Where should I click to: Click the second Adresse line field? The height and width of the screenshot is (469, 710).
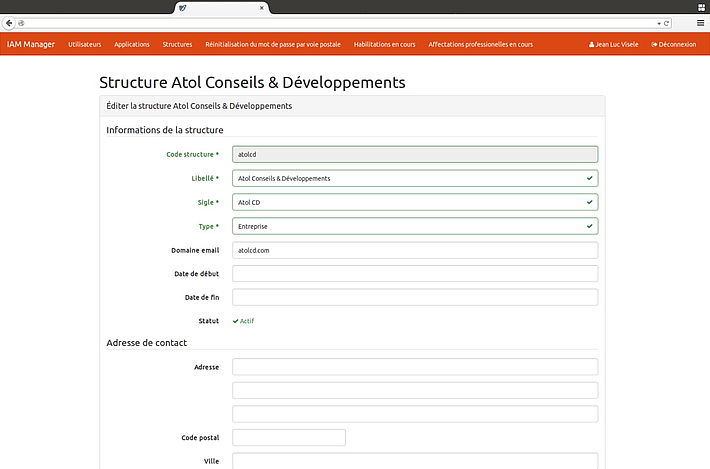415,391
